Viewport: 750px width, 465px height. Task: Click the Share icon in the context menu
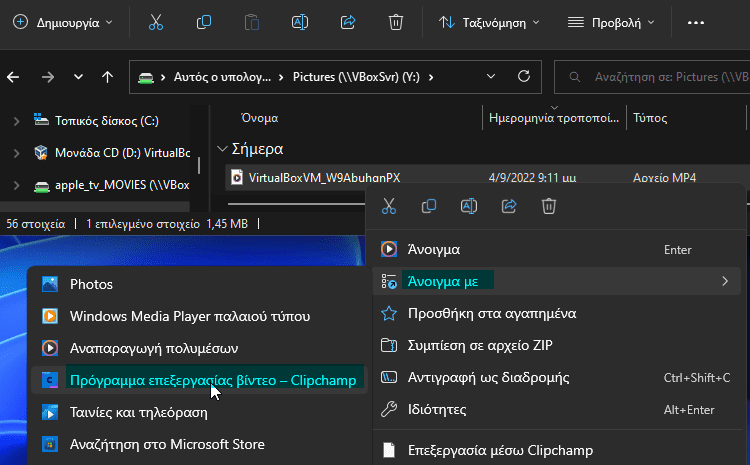click(509, 206)
